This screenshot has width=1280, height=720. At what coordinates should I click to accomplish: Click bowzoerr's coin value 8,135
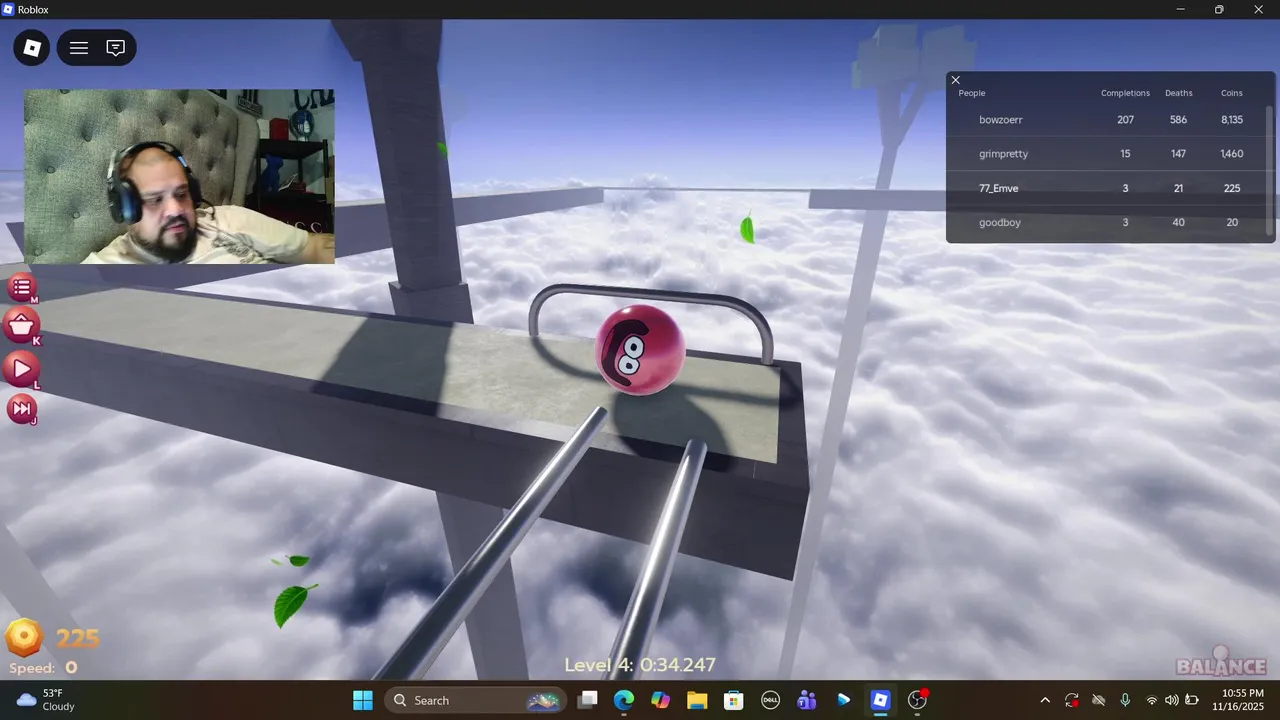point(1232,120)
